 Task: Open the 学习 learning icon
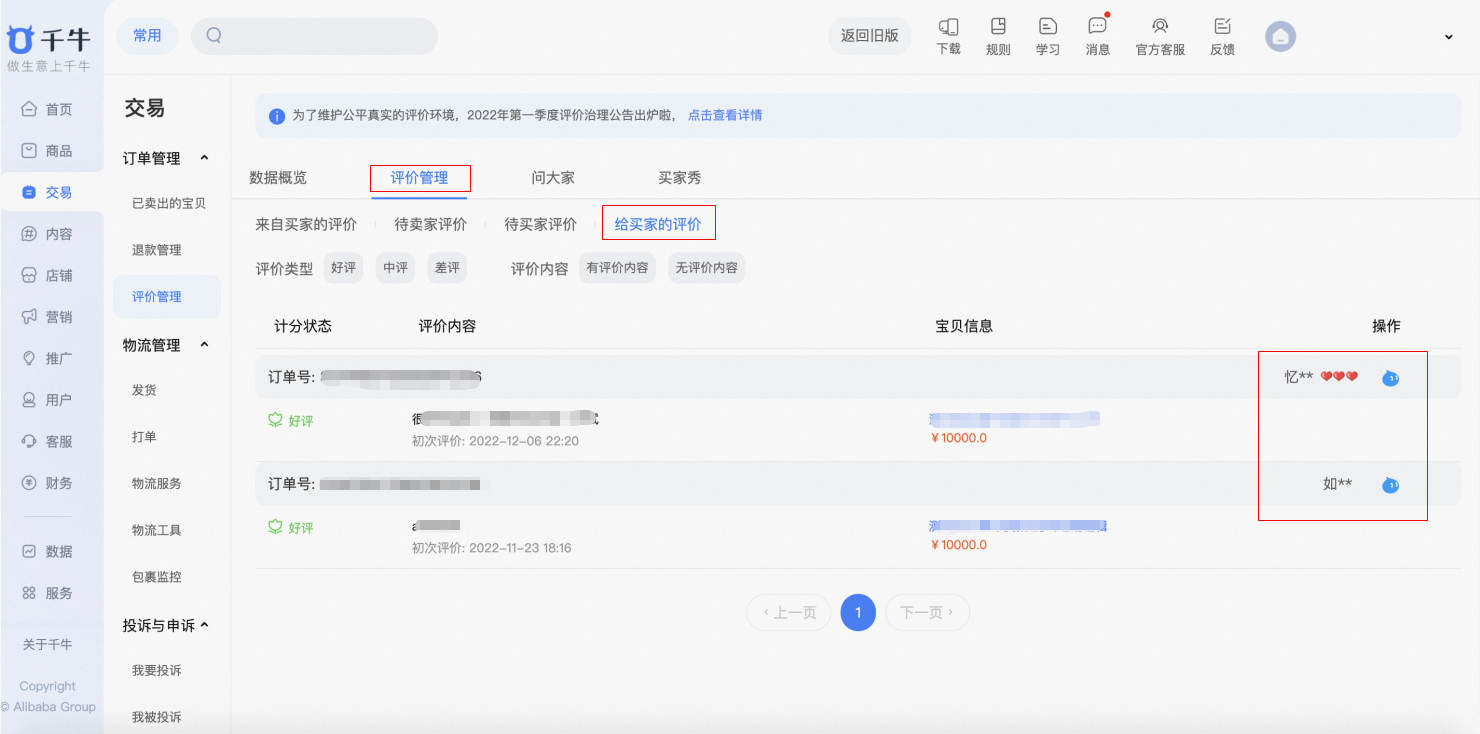[x=1048, y=27]
